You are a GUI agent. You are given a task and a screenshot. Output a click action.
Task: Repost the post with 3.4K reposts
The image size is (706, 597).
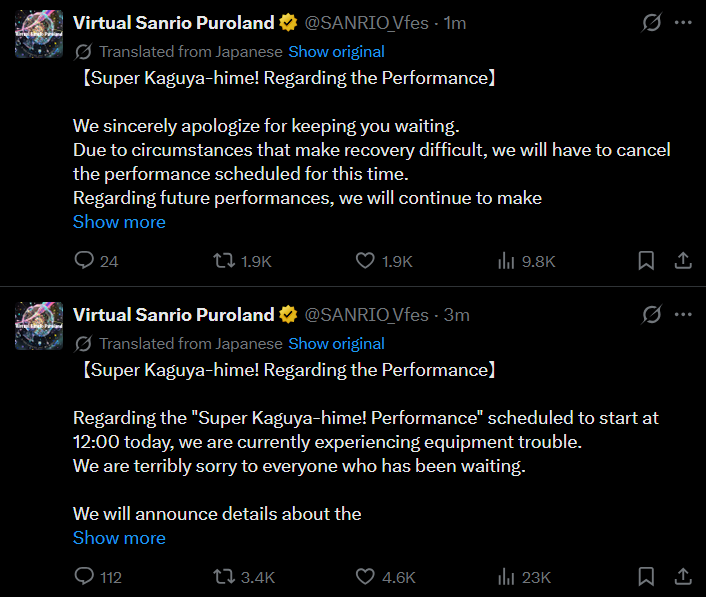coord(226,577)
